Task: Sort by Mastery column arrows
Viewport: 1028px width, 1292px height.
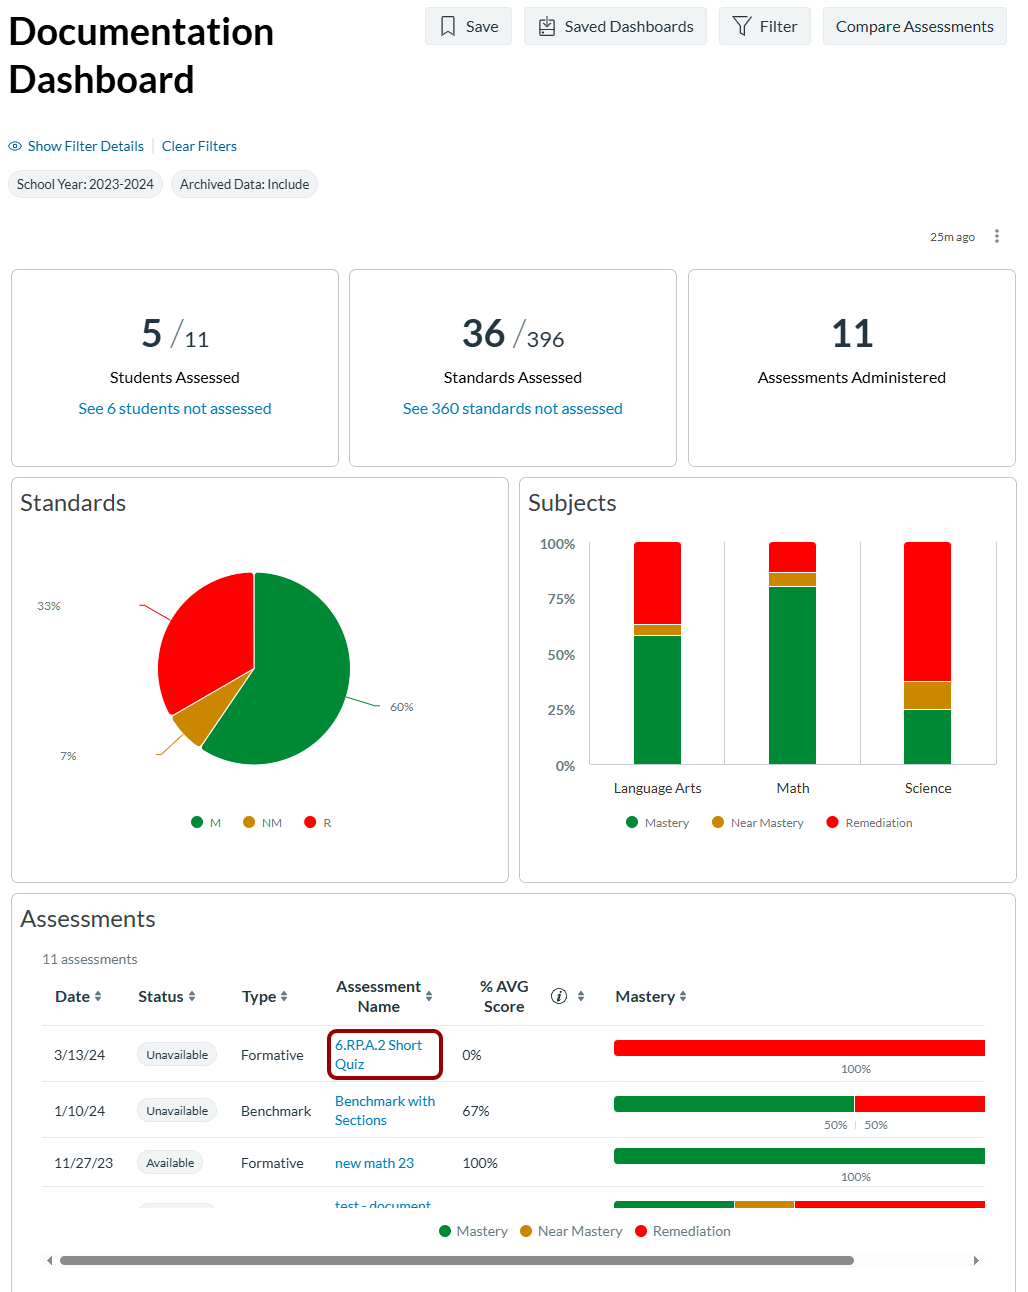Action: (x=683, y=996)
